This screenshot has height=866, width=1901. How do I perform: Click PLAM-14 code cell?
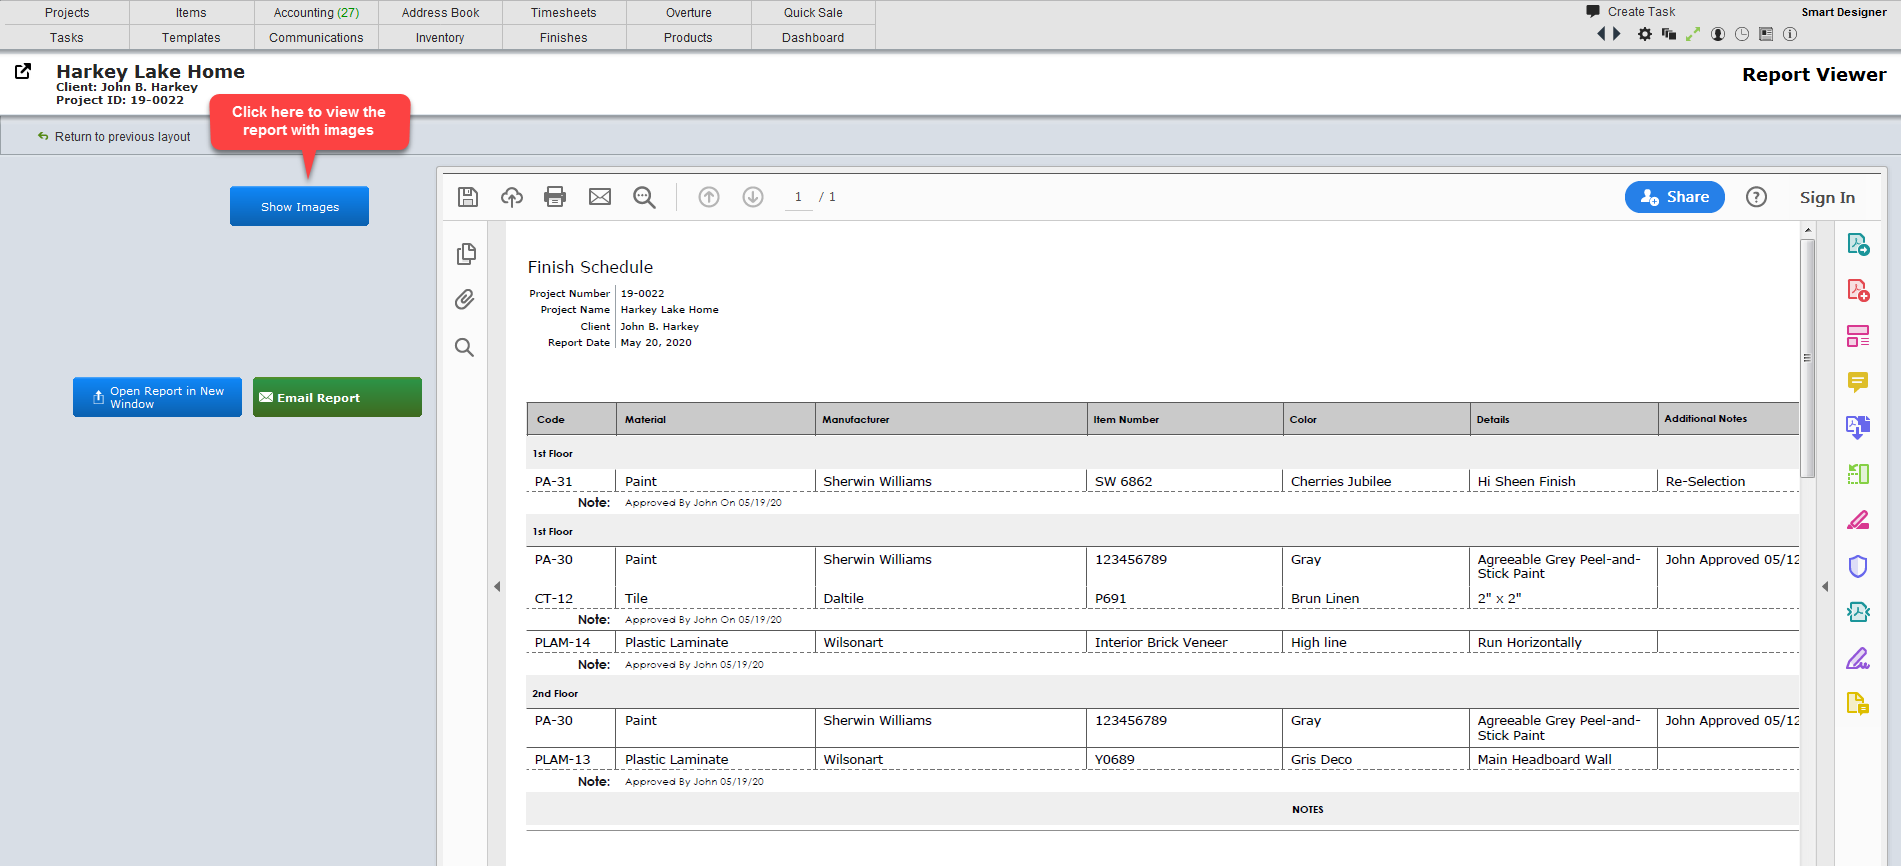tap(571, 642)
